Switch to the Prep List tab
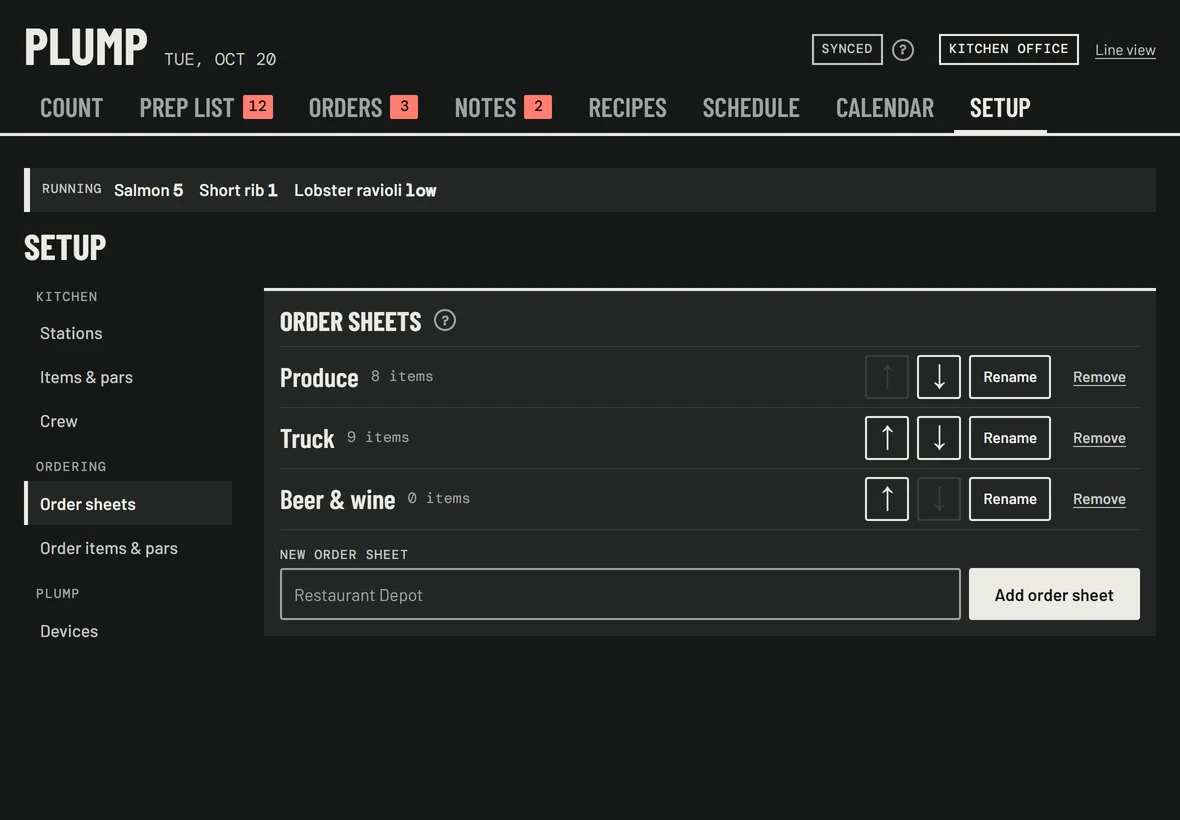Viewport: 1180px width, 820px height. point(206,108)
